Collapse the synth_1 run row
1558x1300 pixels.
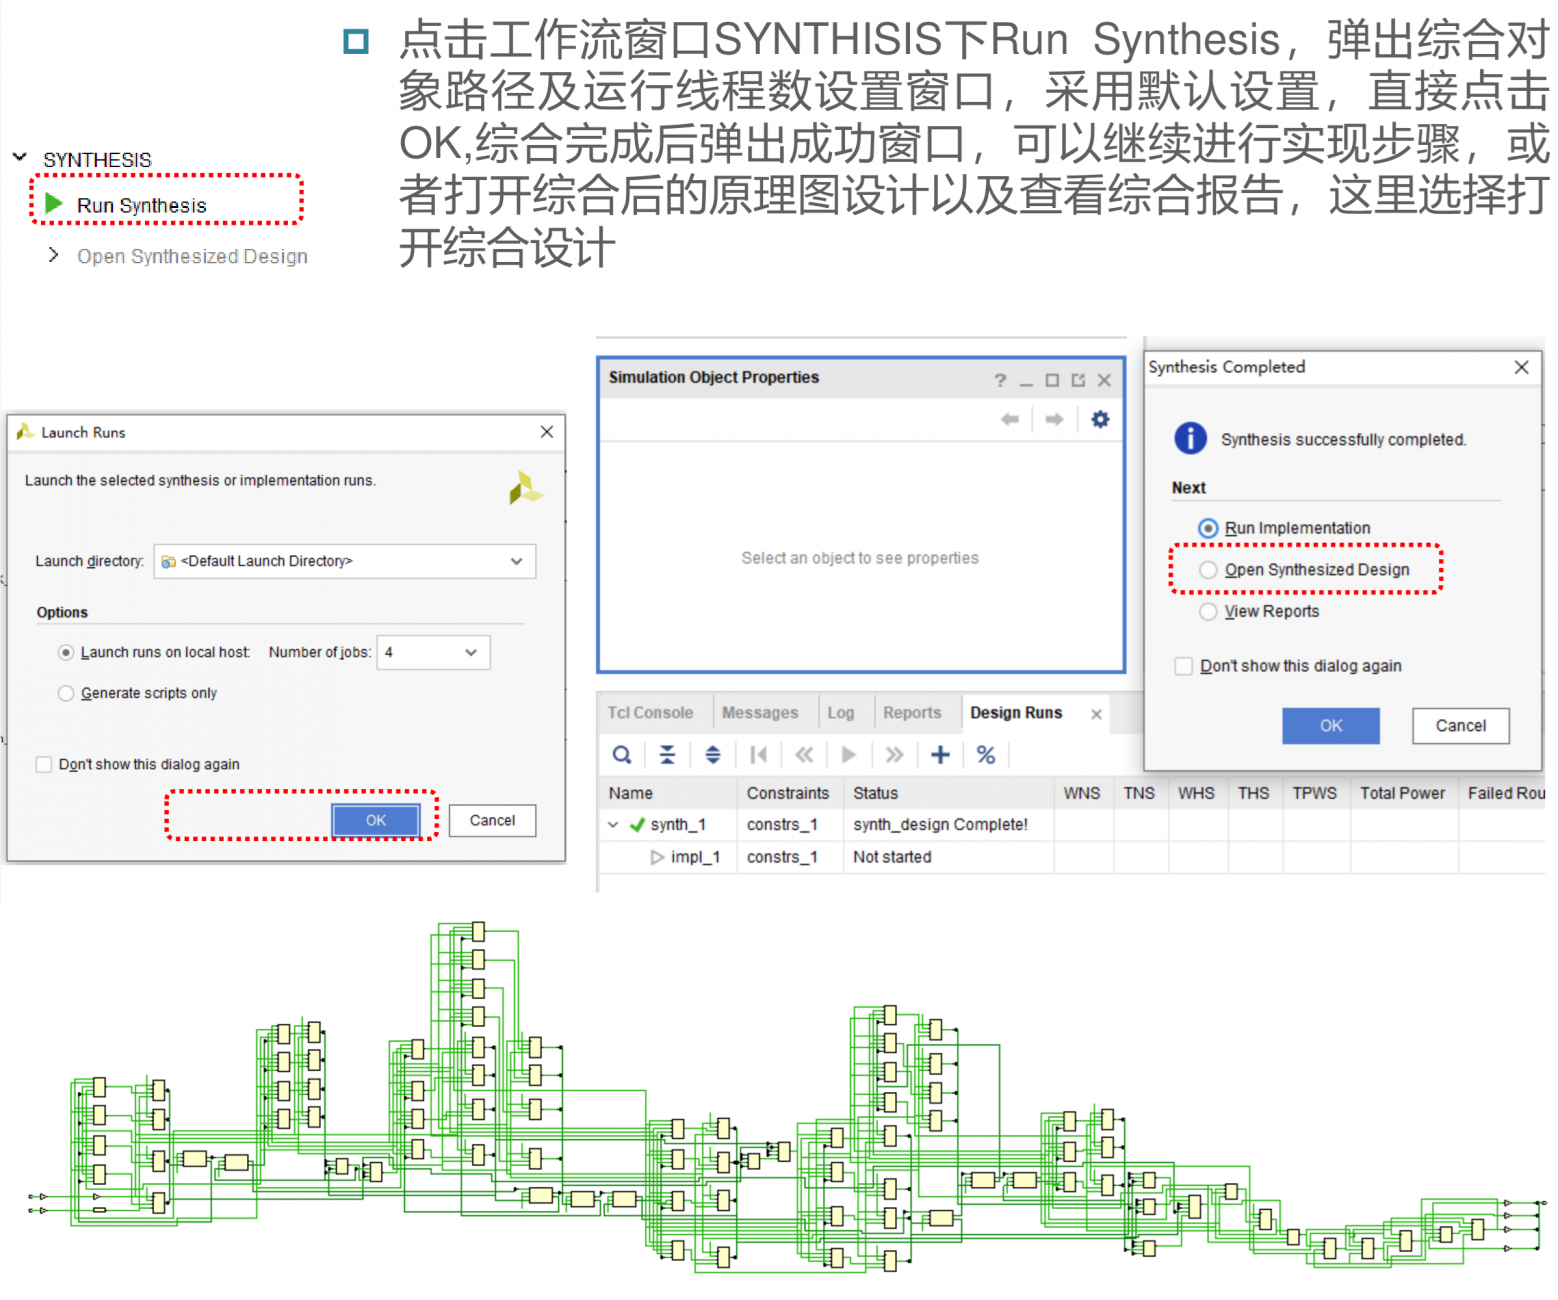pyautogui.click(x=613, y=825)
